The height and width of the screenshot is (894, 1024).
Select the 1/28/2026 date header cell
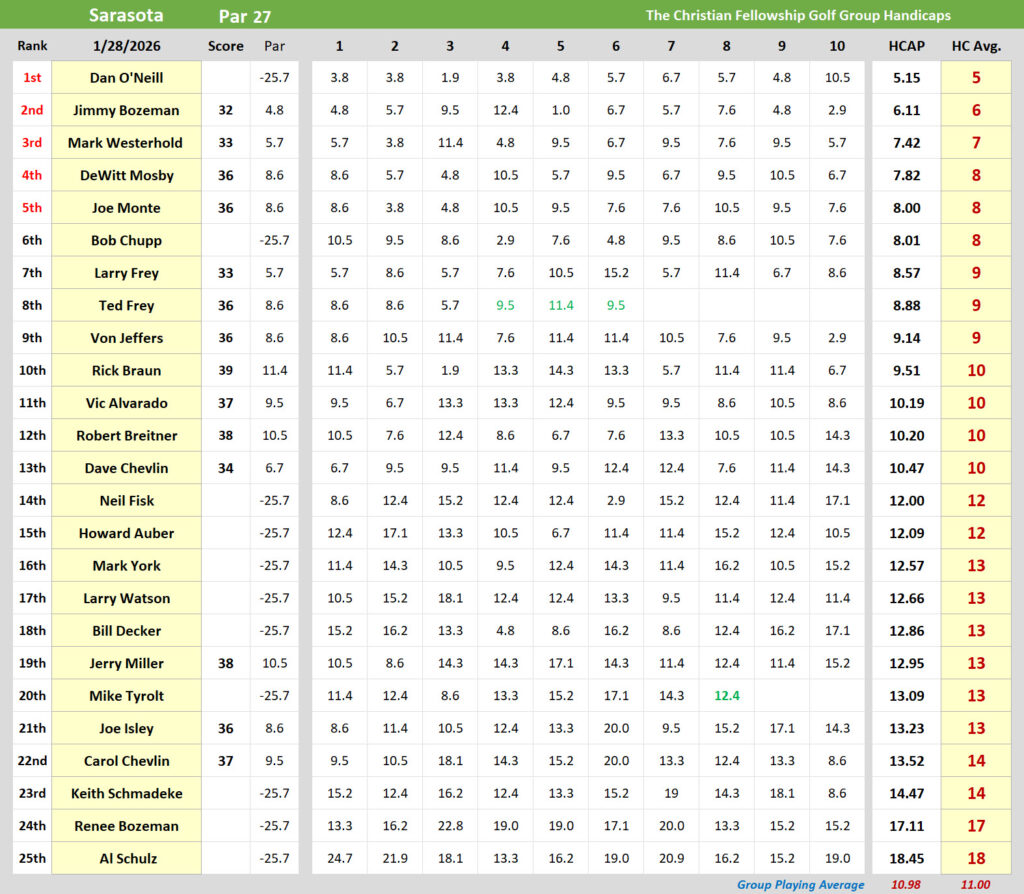pyautogui.click(x=126, y=46)
